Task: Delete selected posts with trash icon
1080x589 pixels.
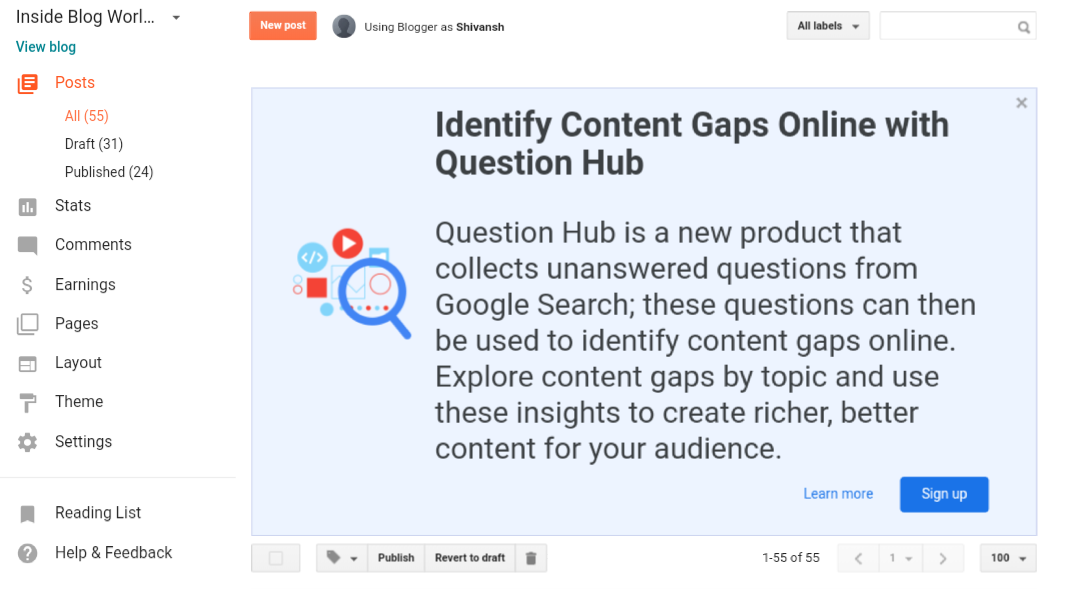Action: coord(531,558)
